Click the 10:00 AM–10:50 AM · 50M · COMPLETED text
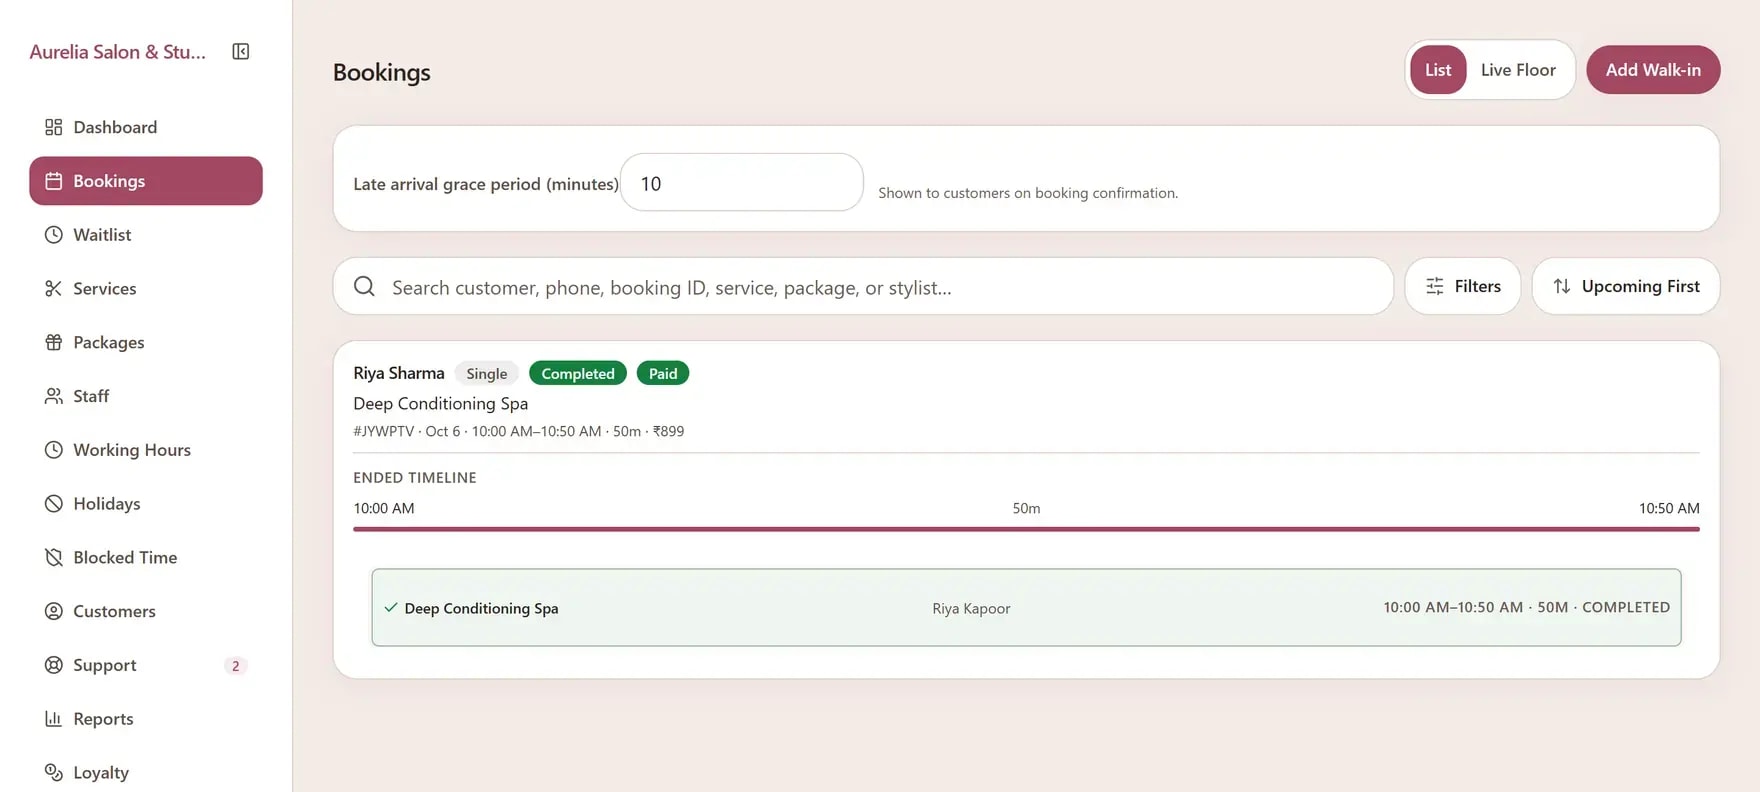 point(1527,607)
